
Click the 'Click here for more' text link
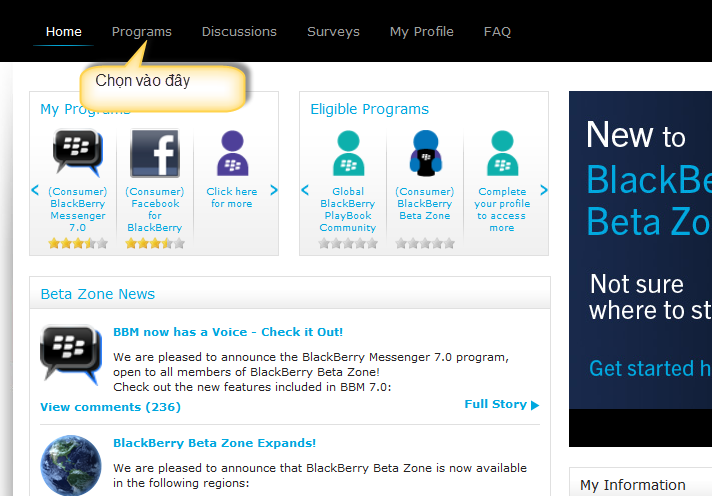pos(232,198)
